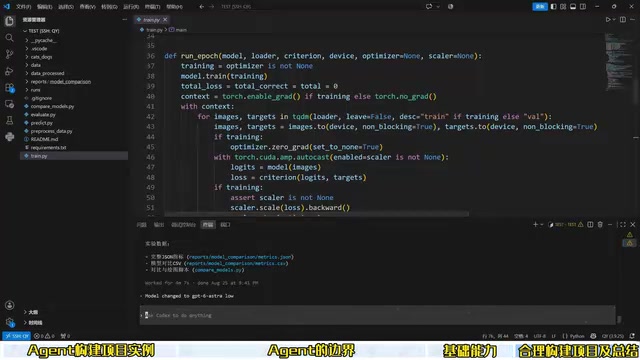
Task: Open the Remote Explorer view
Action: click(9, 104)
